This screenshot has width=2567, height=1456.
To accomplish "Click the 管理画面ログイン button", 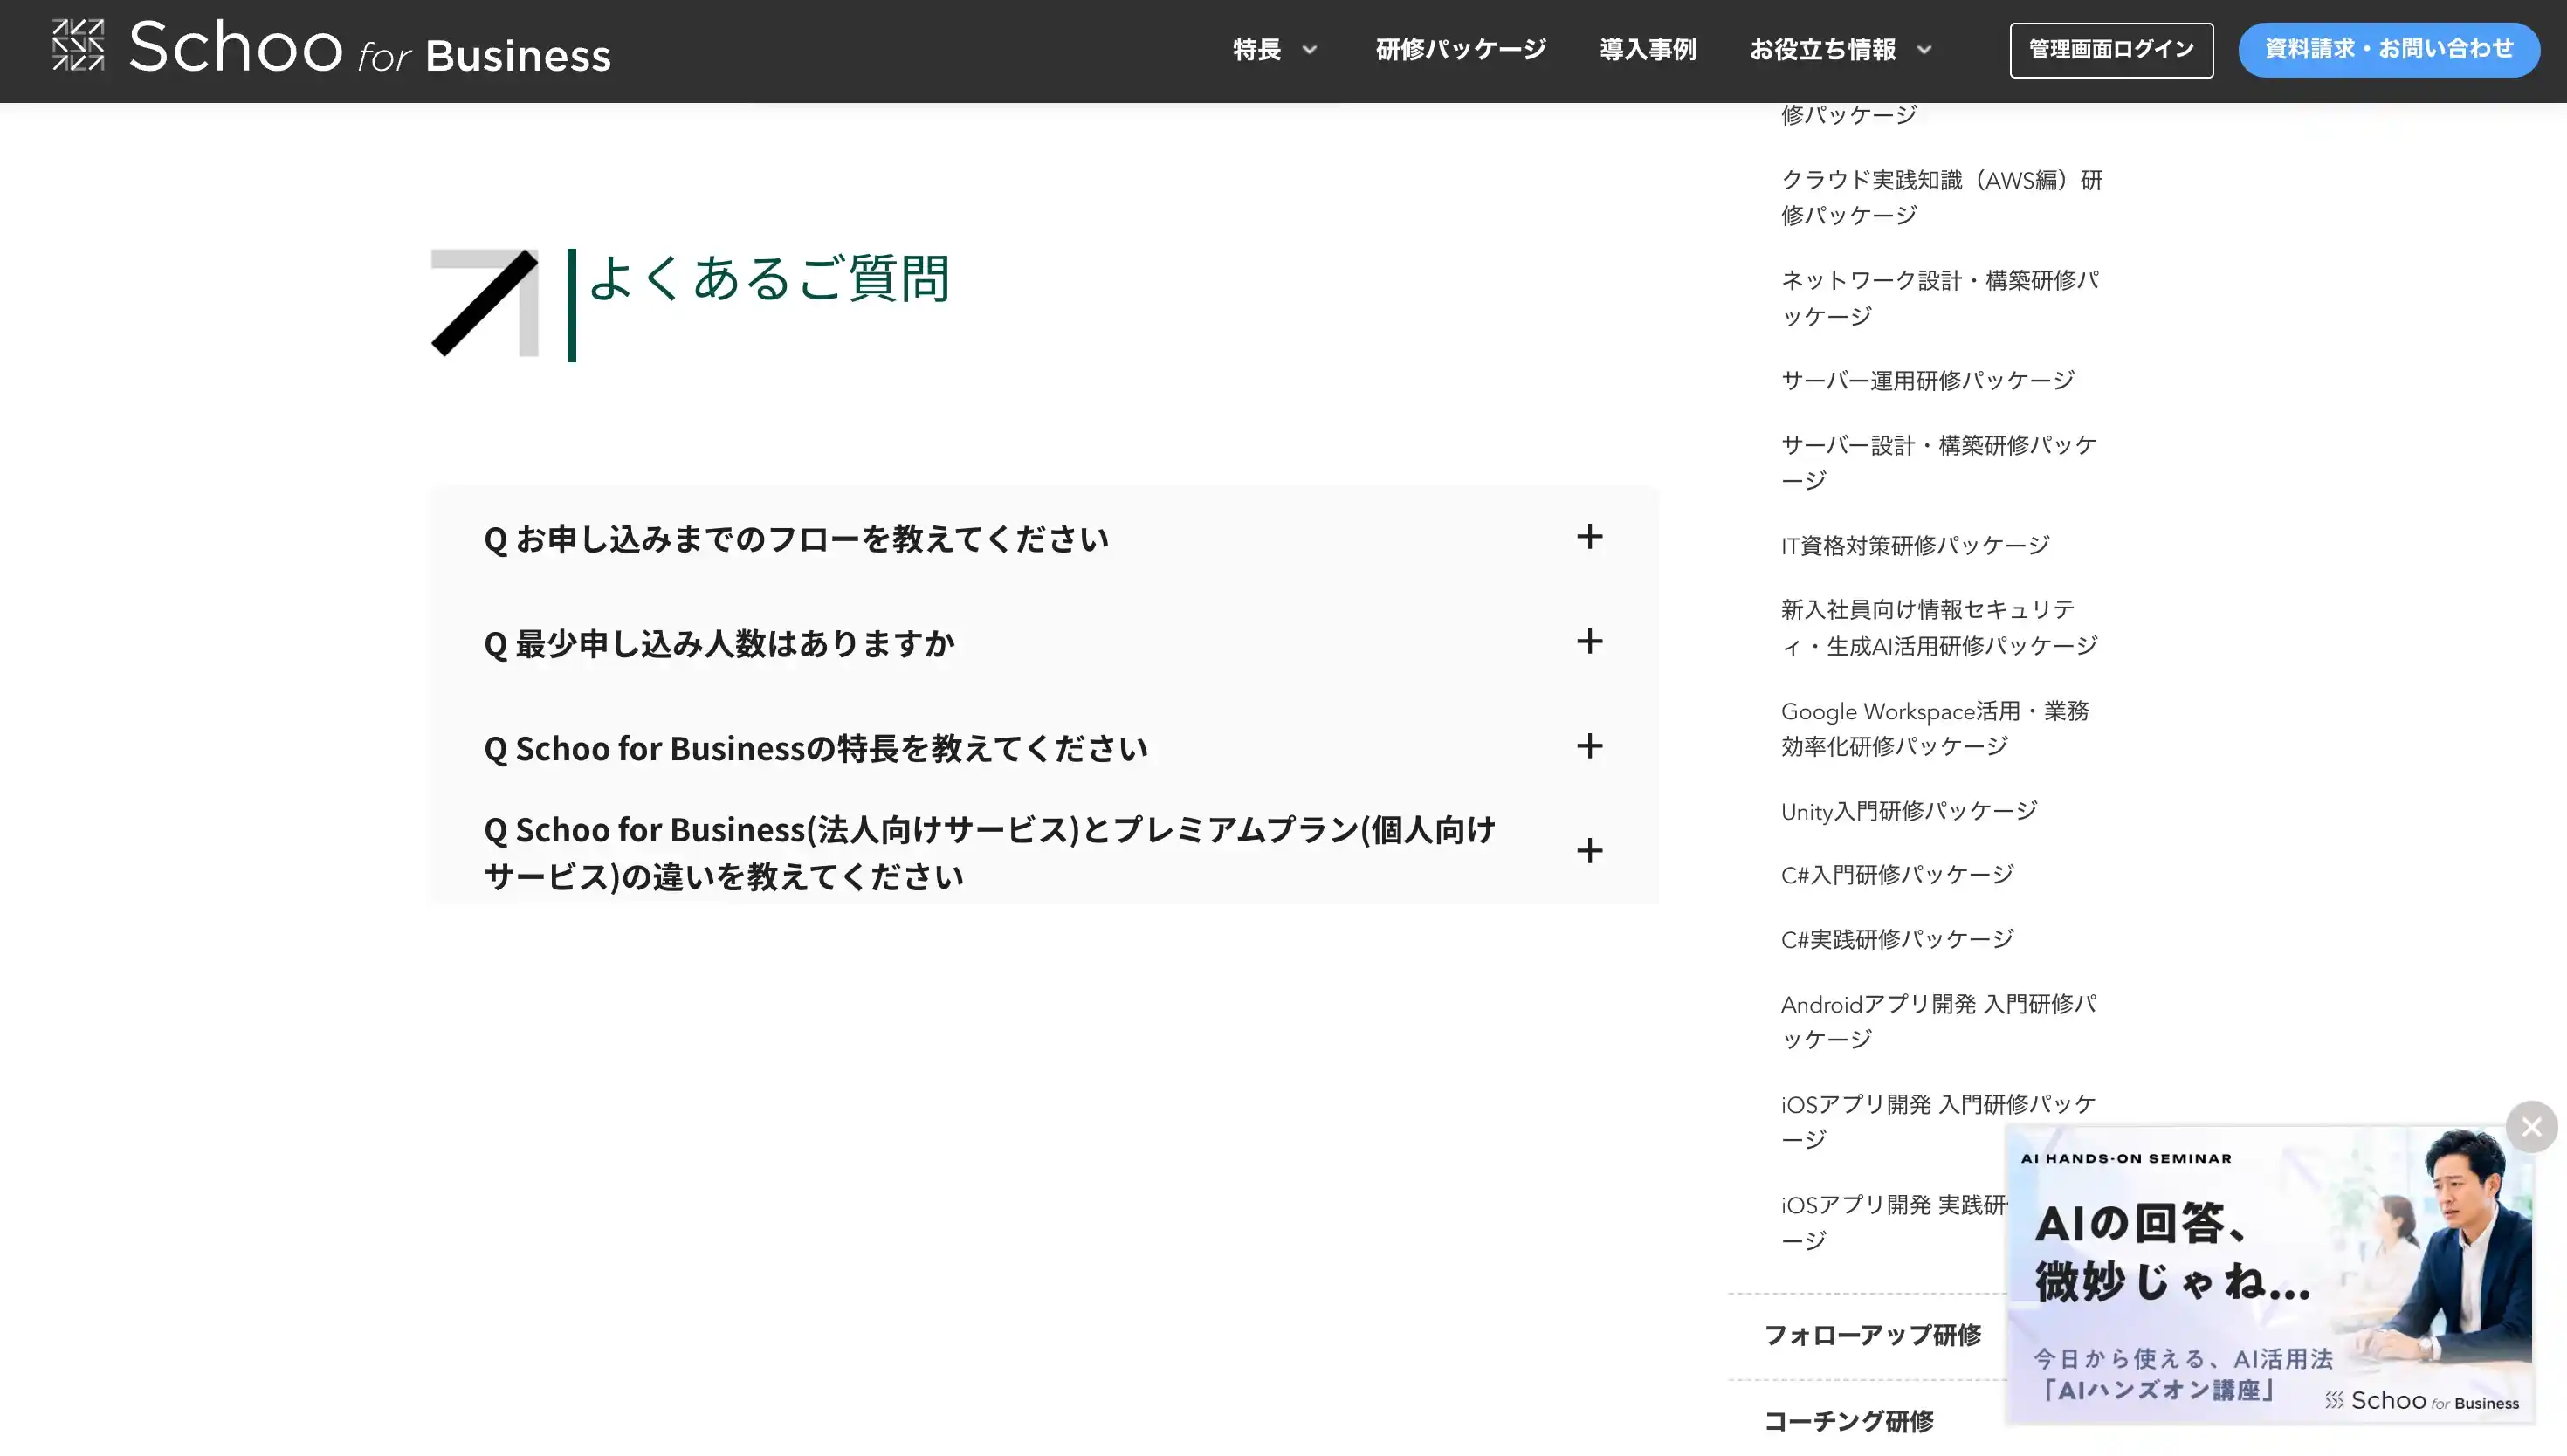I will click(x=2111, y=50).
